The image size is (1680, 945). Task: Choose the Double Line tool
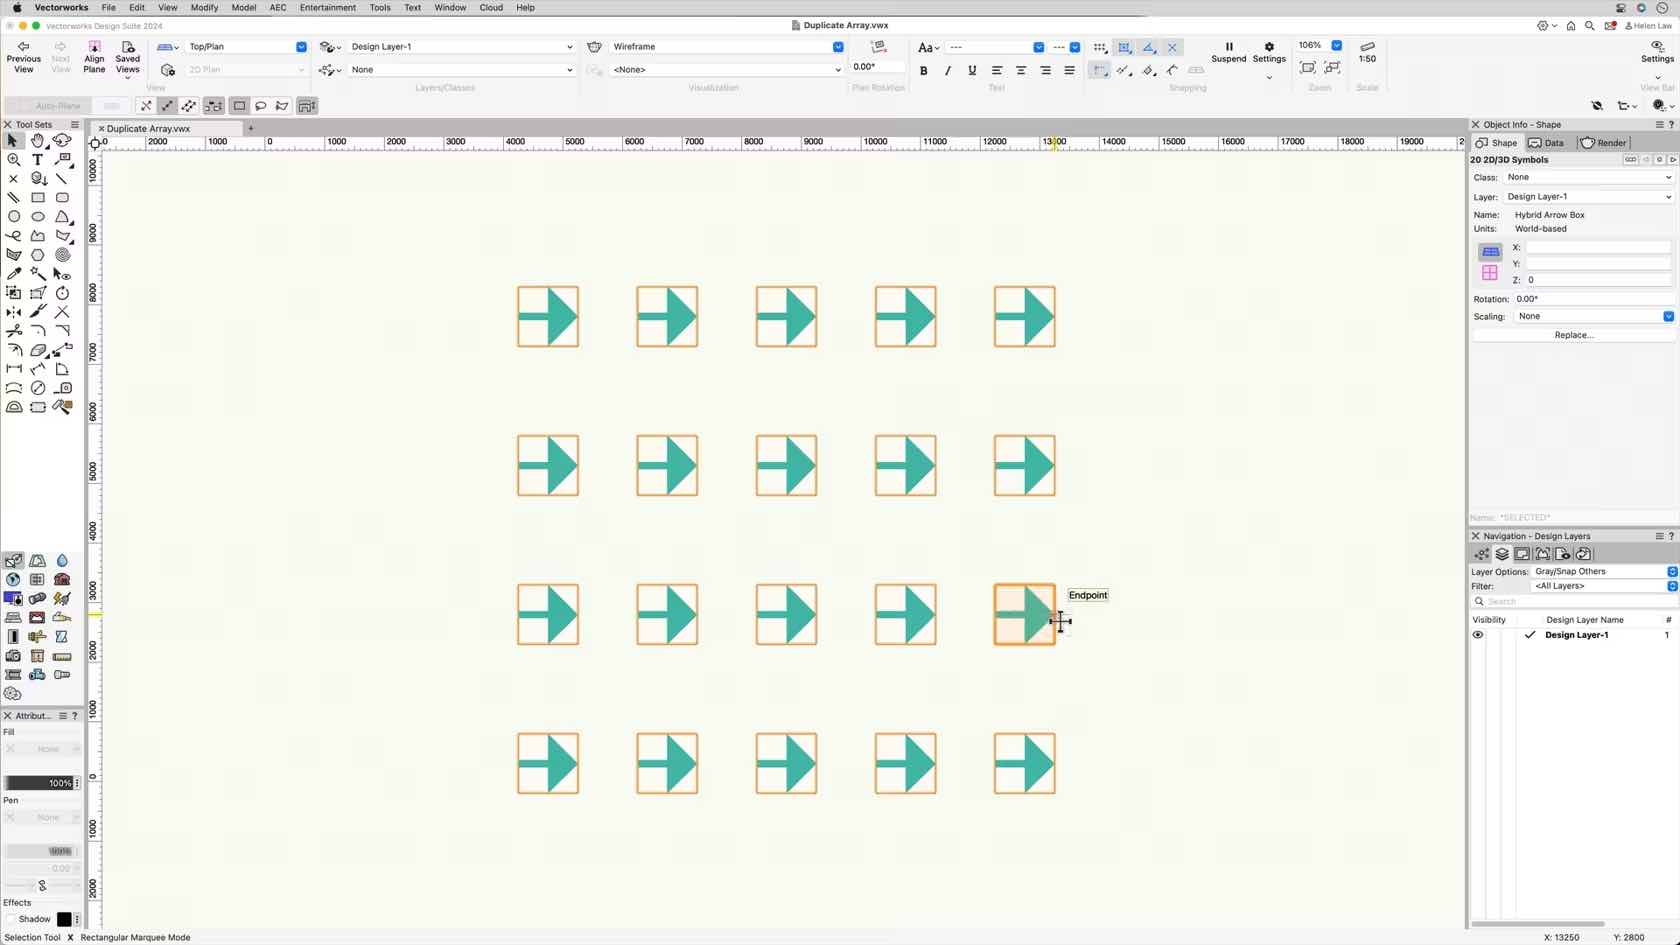point(13,198)
